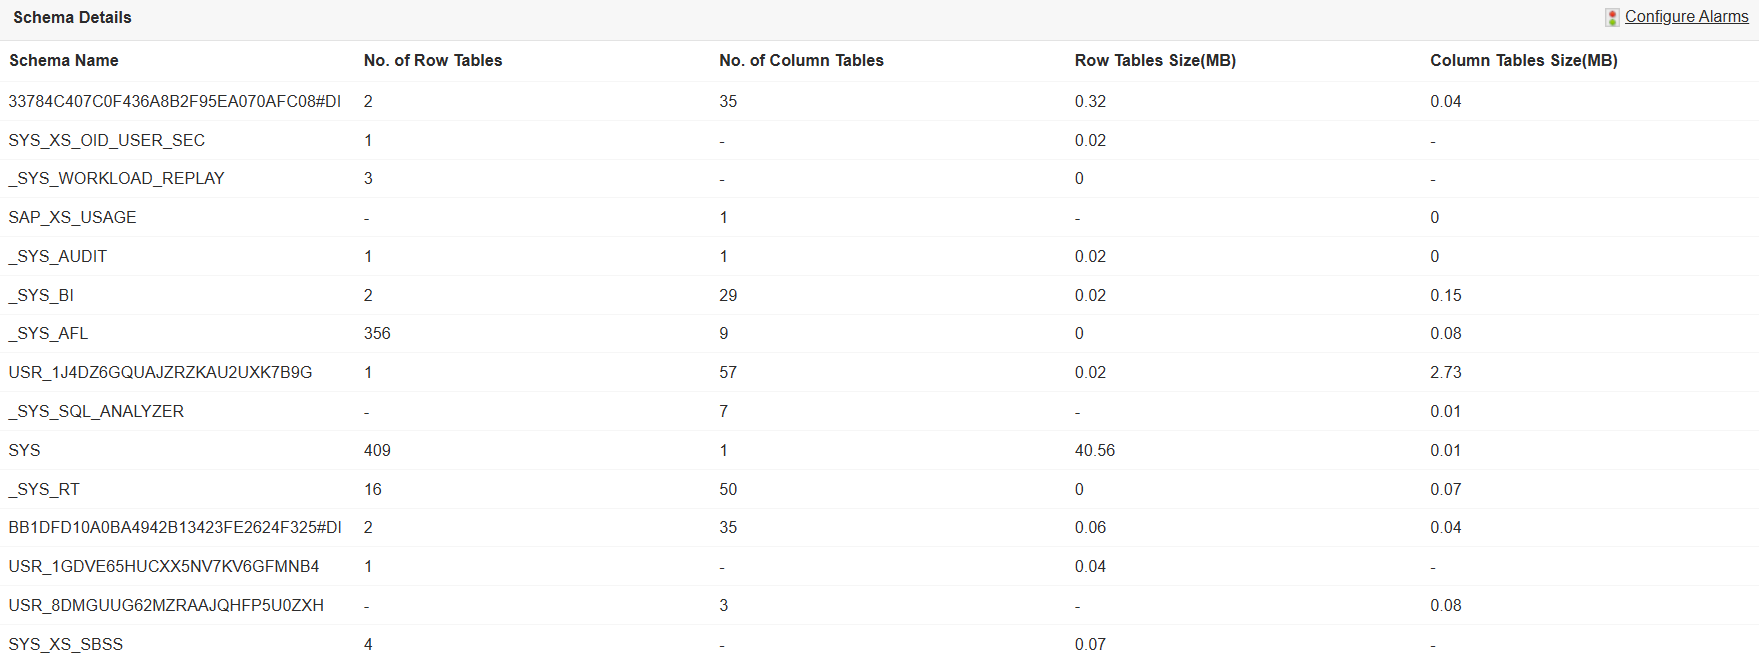This screenshot has height=658, width=1759.
Task: Select the SYS schema row
Action: [25, 450]
